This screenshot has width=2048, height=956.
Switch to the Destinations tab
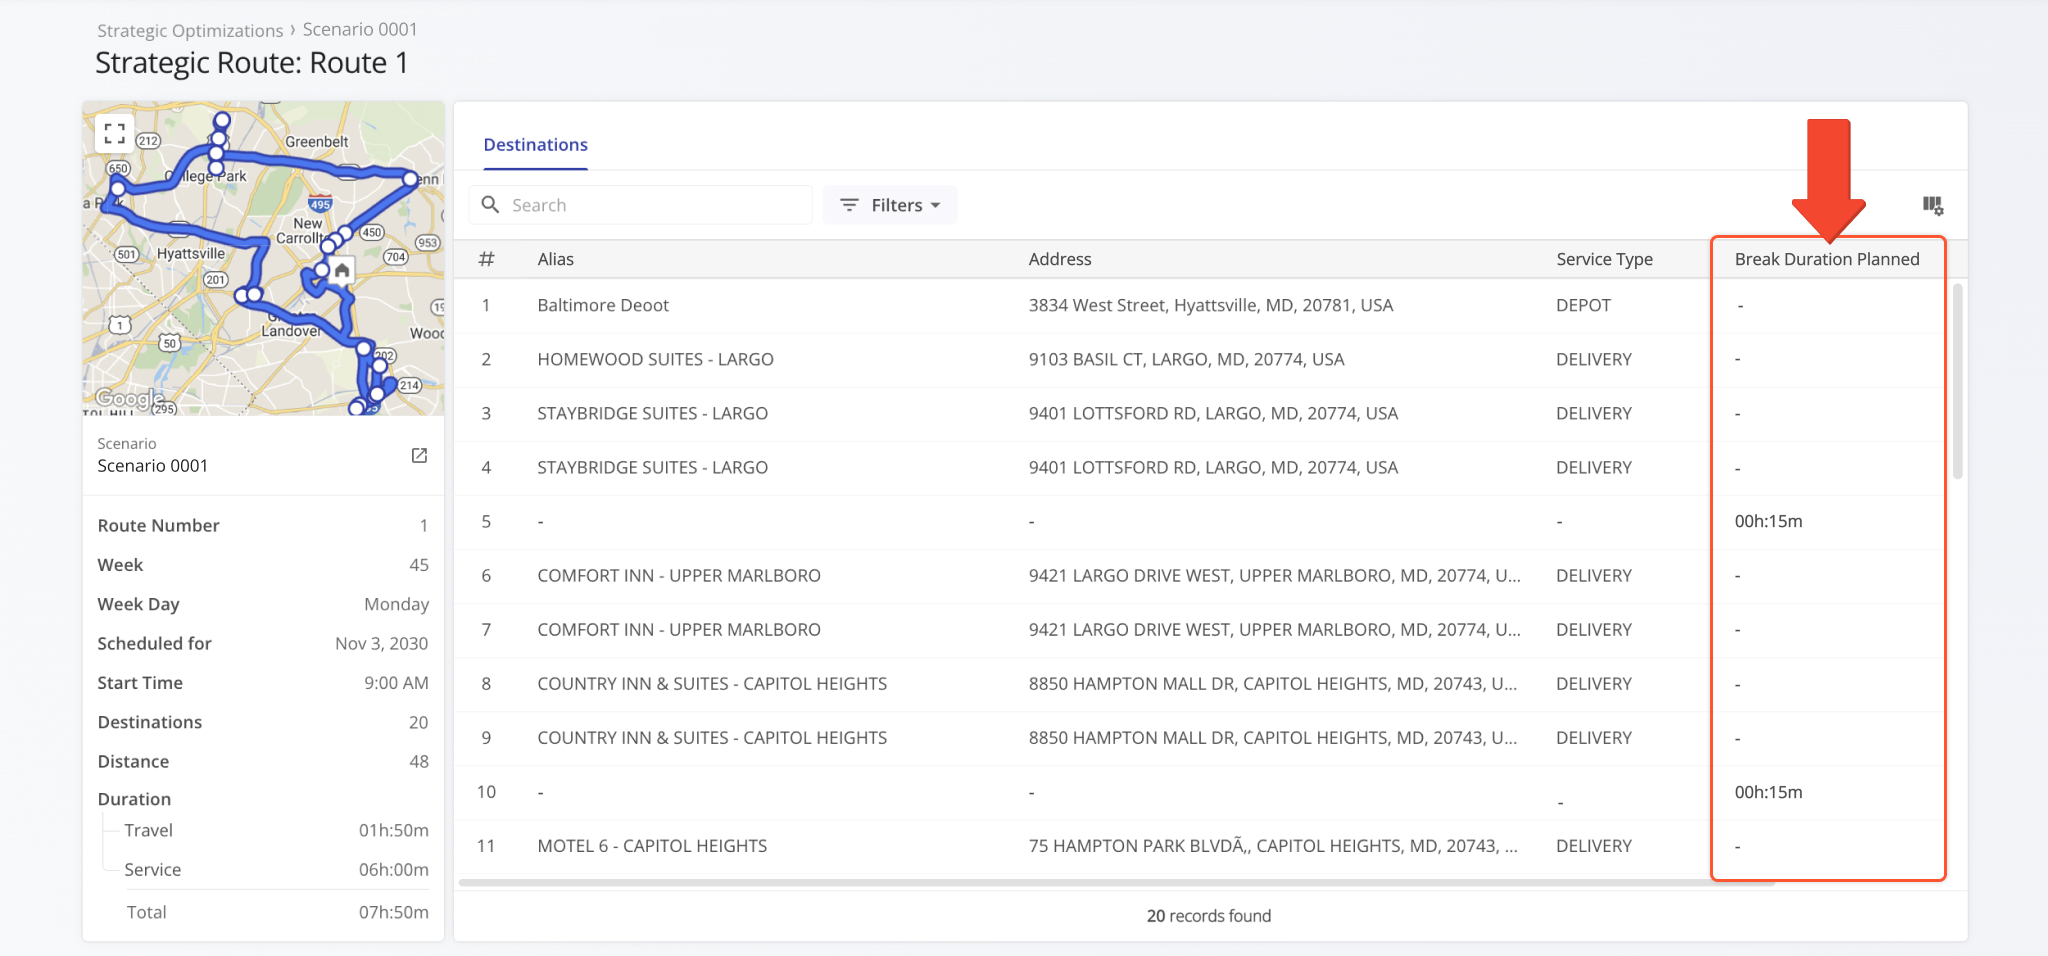coord(535,145)
